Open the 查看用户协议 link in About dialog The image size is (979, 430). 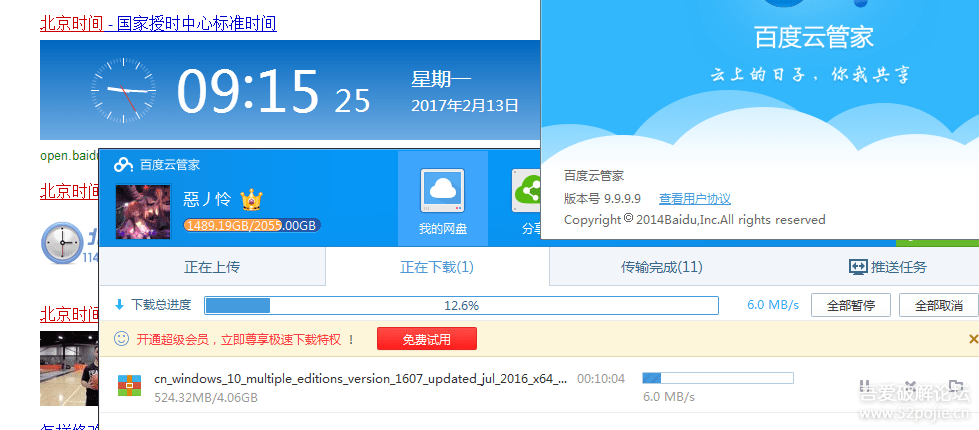point(694,199)
